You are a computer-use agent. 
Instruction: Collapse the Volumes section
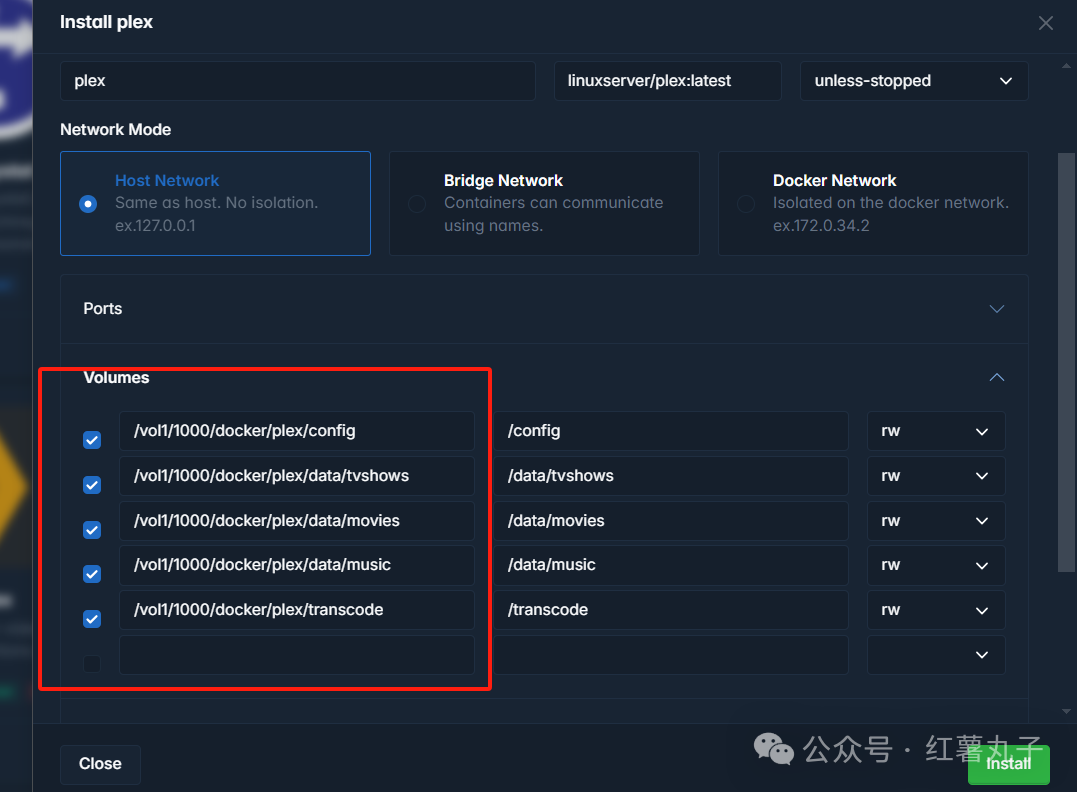pos(997,377)
